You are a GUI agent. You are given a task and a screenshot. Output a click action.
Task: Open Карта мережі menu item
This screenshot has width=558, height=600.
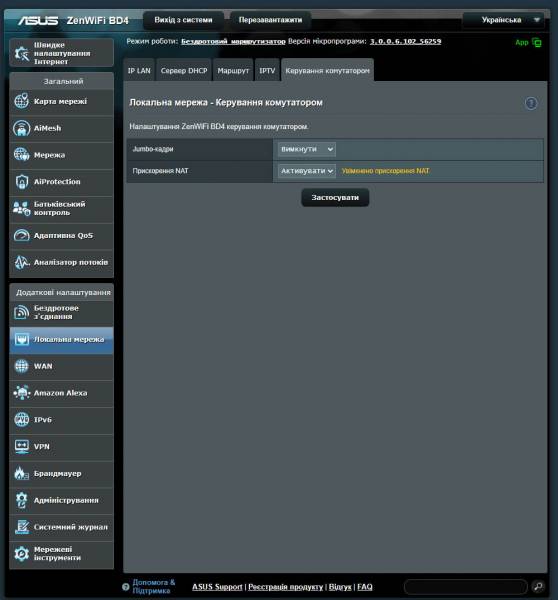(x=61, y=101)
